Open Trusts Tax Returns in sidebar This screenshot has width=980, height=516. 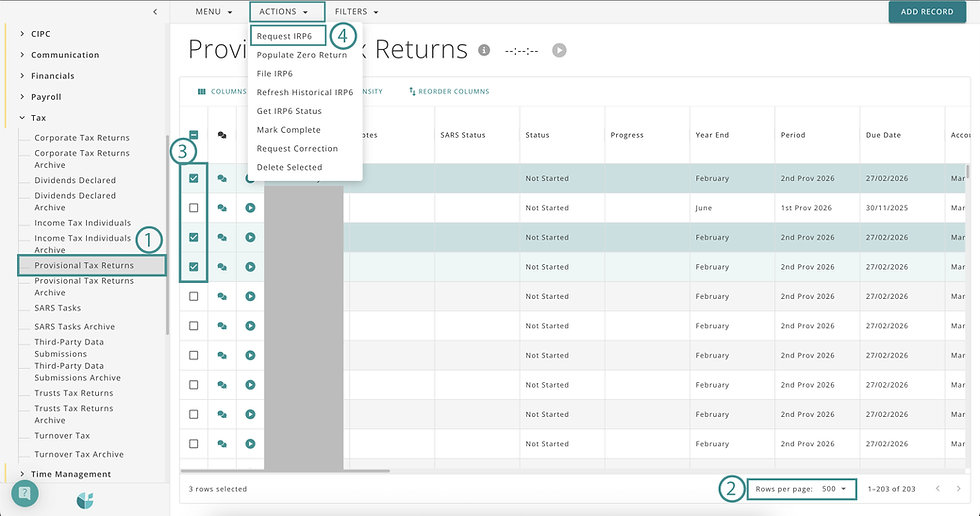[74, 393]
